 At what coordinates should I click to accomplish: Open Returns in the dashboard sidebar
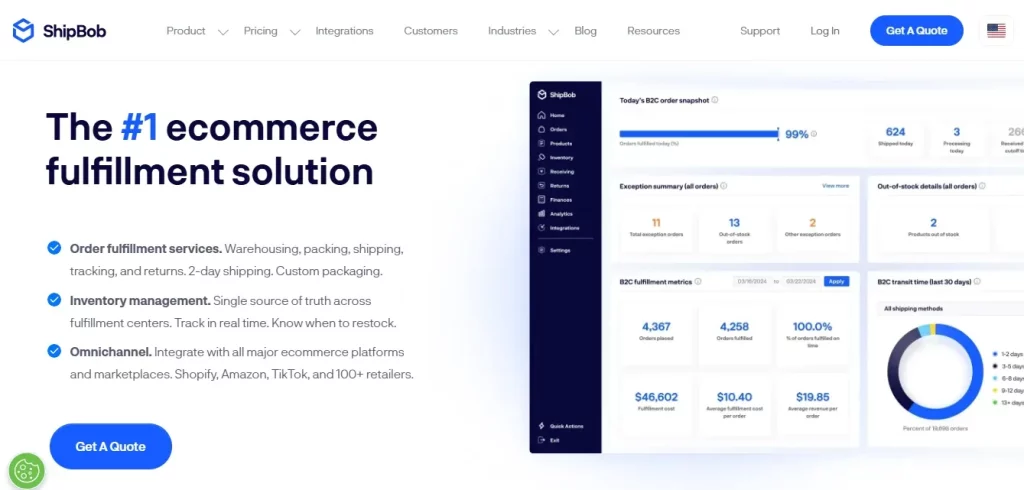point(553,186)
